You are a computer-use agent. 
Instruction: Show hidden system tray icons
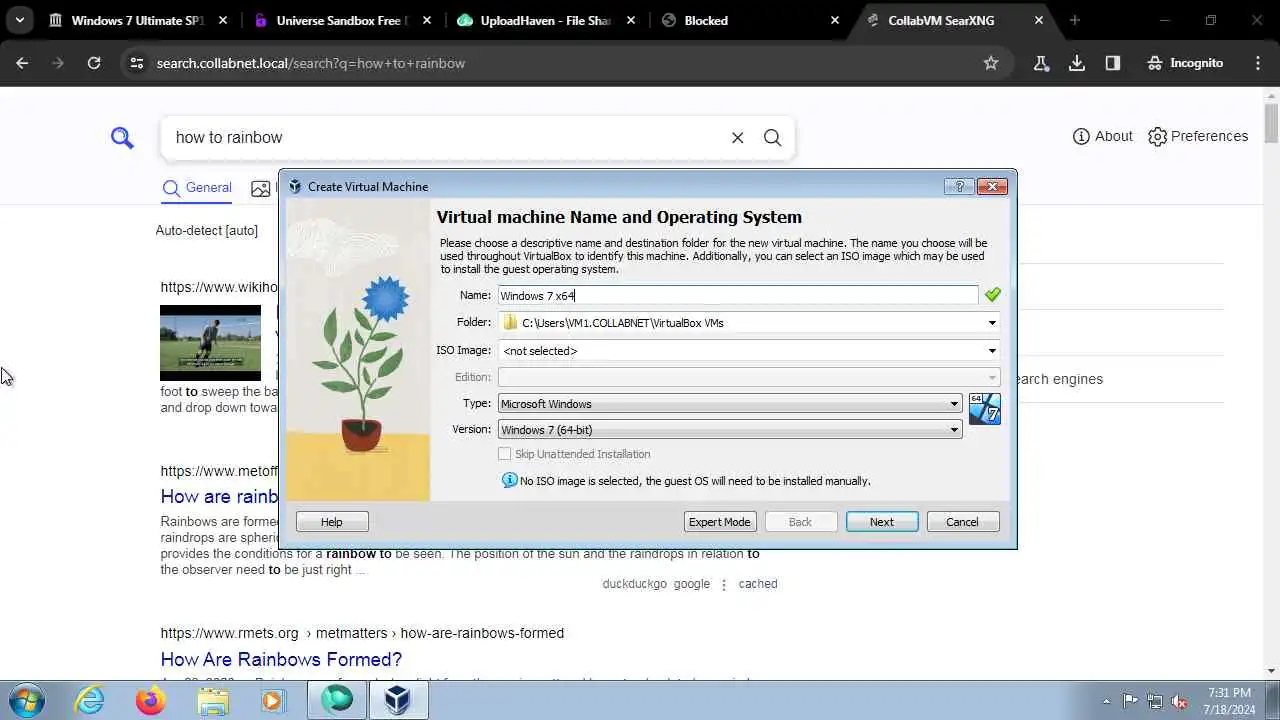click(x=1105, y=701)
